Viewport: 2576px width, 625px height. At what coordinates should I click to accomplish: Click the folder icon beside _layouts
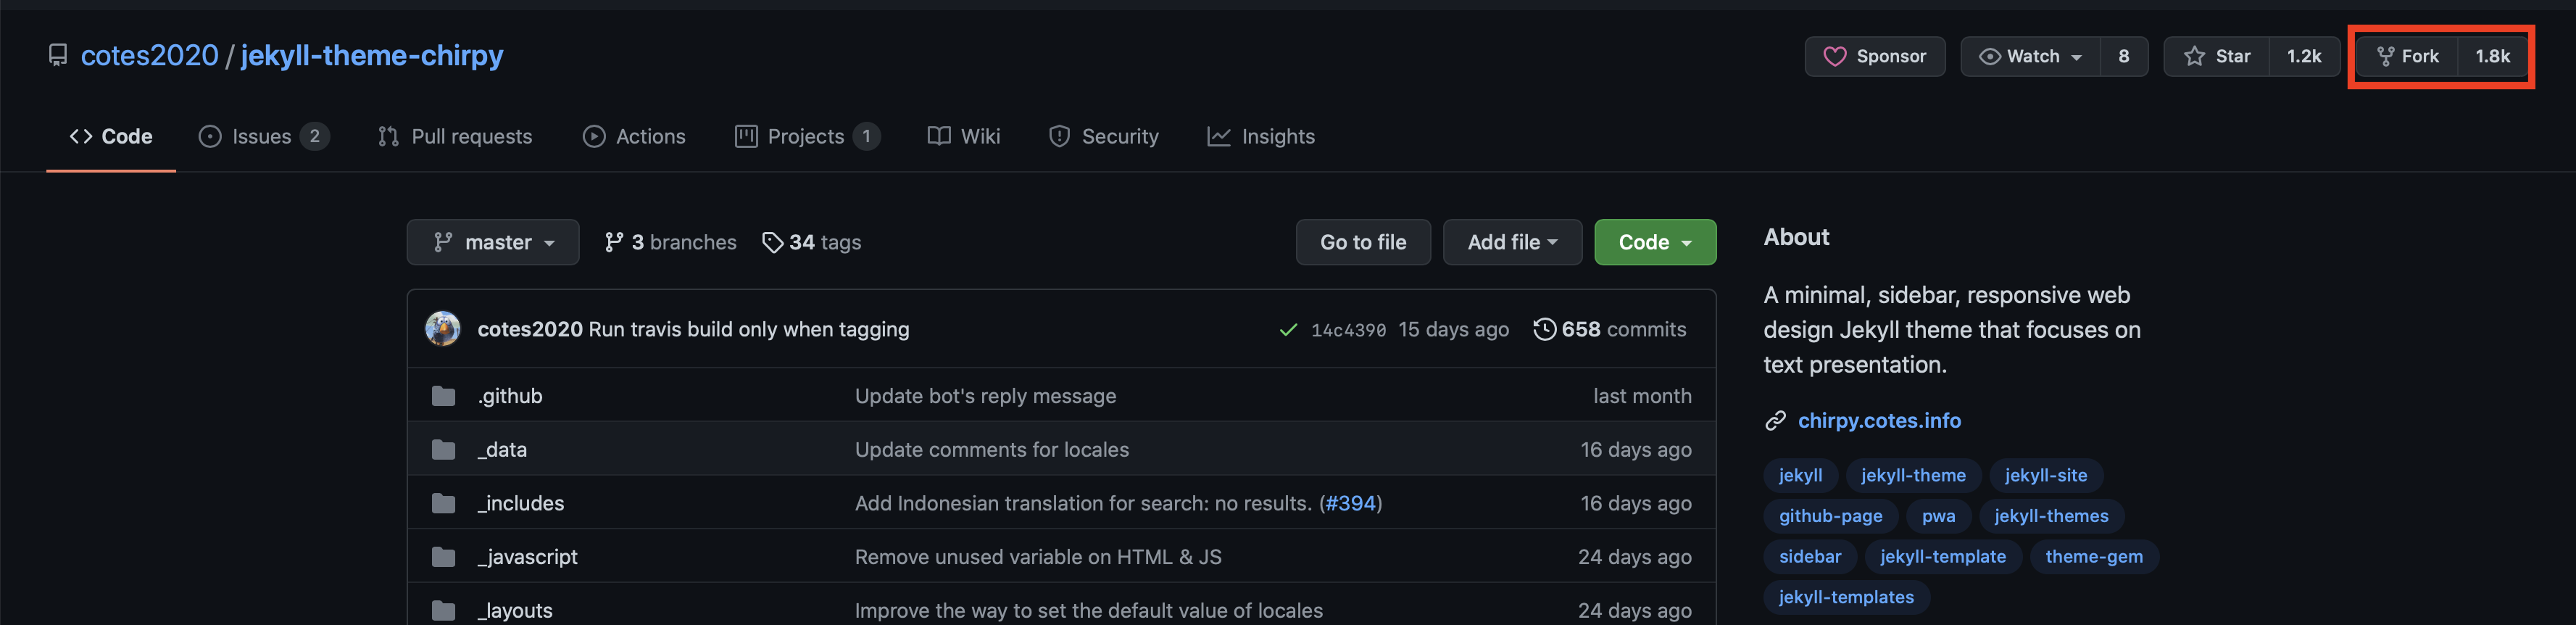[x=443, y=610]
